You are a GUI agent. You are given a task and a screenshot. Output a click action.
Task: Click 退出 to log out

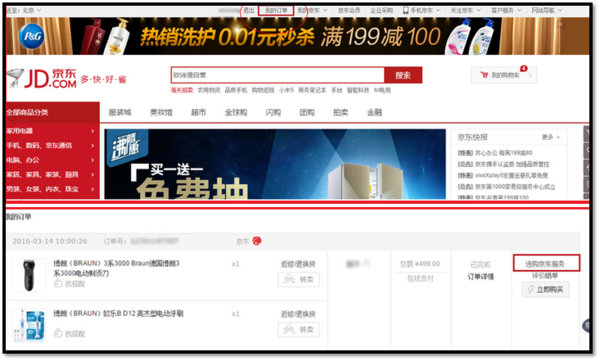[249, 10]
